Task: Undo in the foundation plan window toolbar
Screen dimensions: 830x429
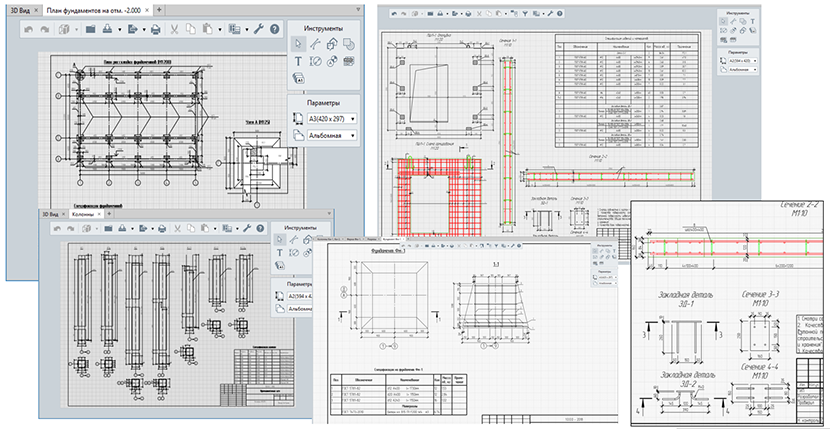Action: click(x=28, y=29)
